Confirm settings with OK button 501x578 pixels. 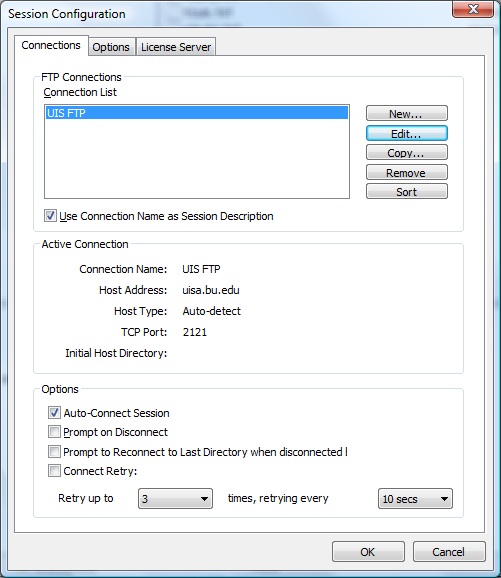pyautogui.click(x=368, y=551)
